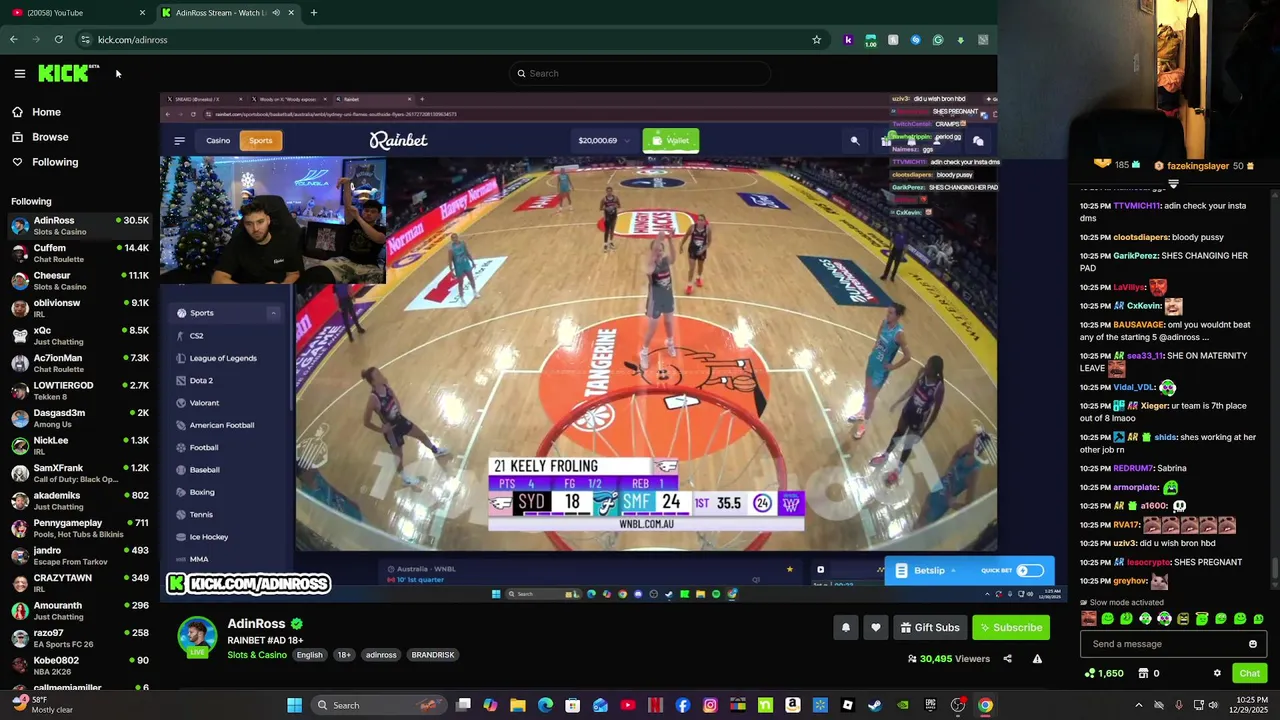
Task: Open Instagram from the Windows taskbar
Action: [710, 705]
